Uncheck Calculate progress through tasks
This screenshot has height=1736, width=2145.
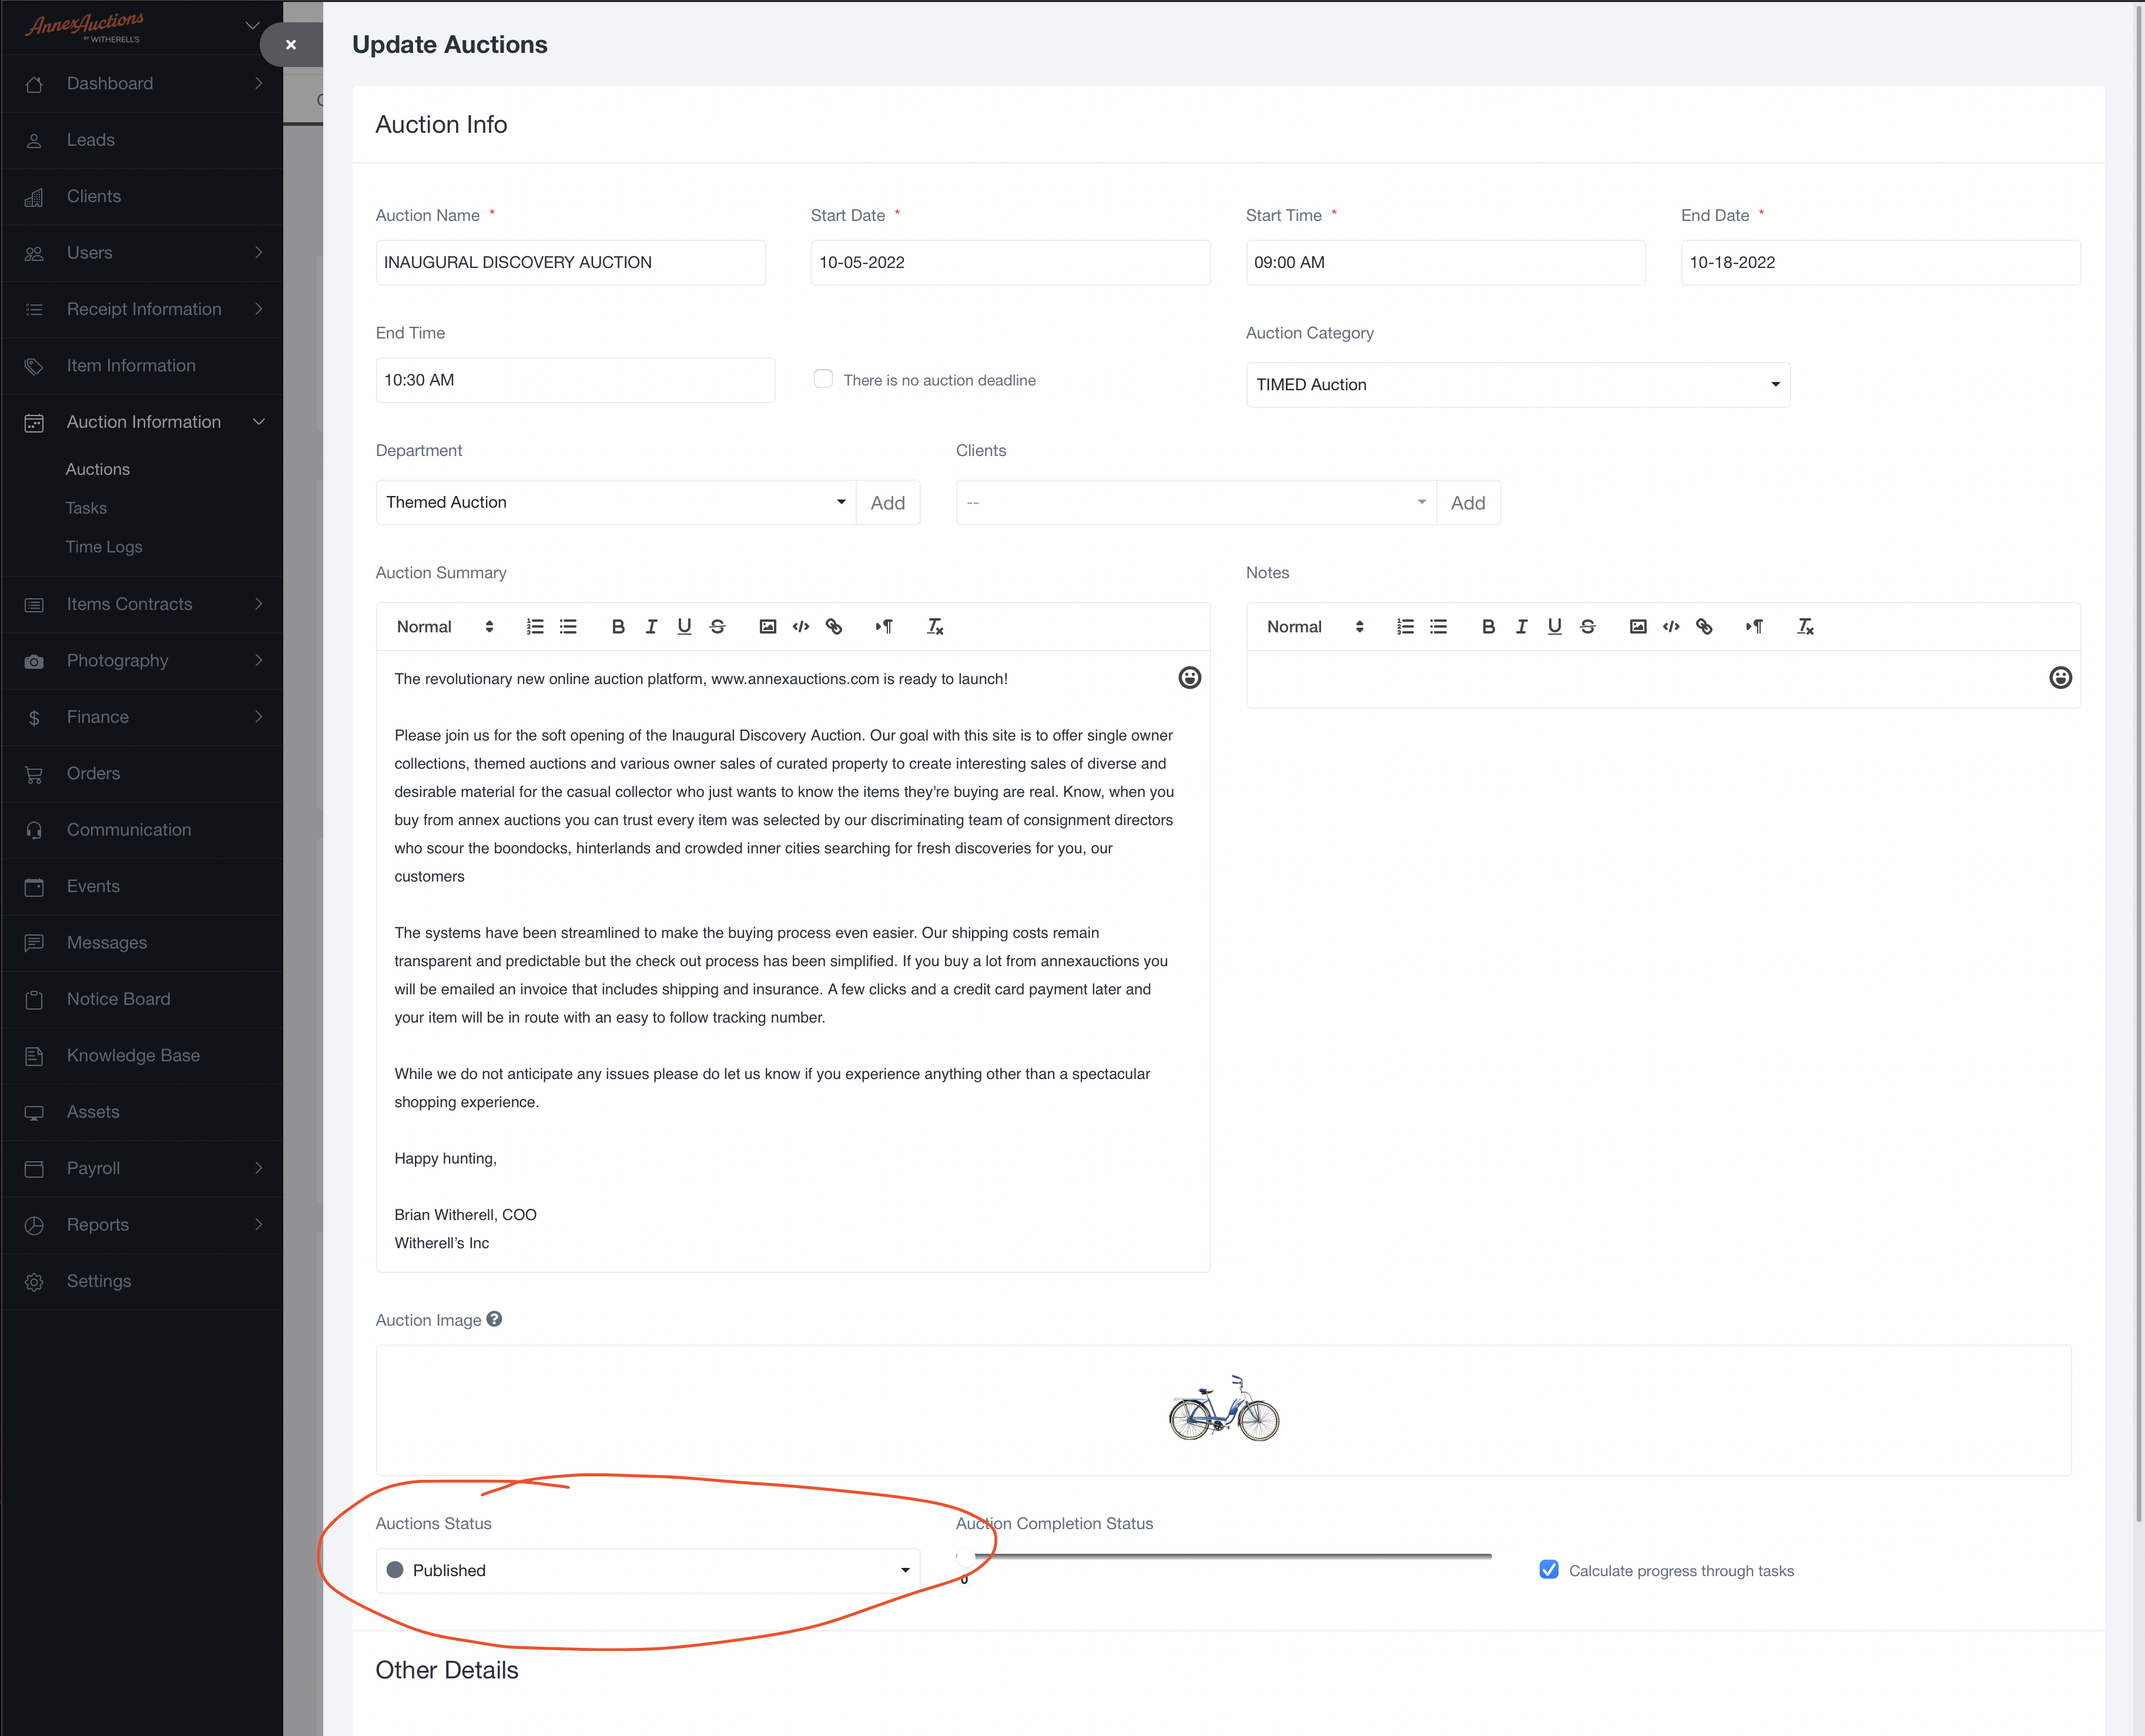point(1548,1570)
